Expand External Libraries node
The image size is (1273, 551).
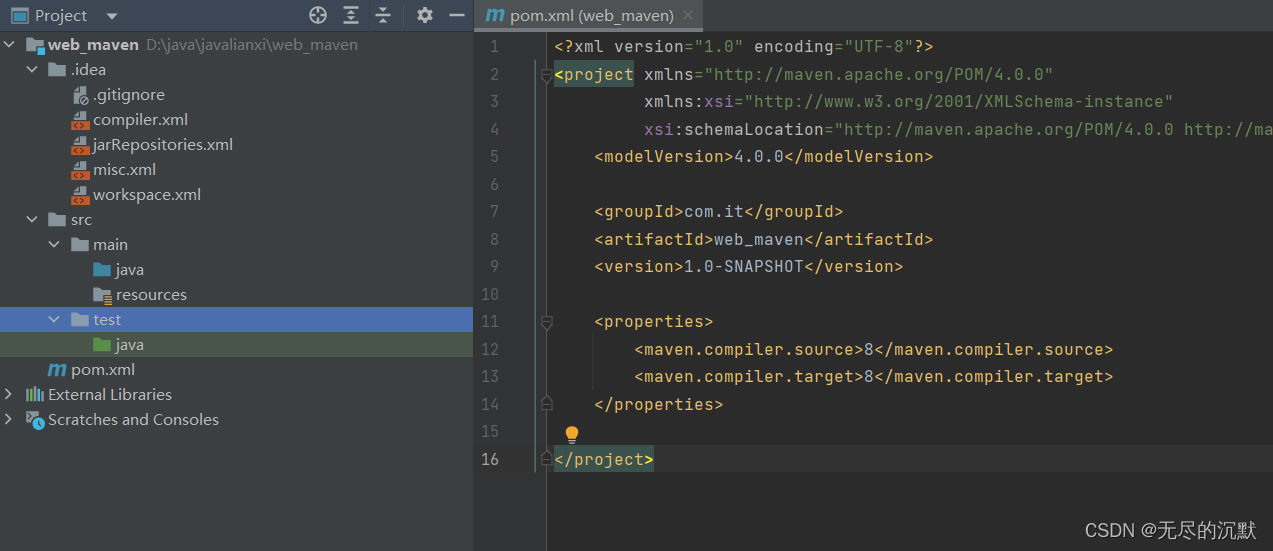pos(10,395)
